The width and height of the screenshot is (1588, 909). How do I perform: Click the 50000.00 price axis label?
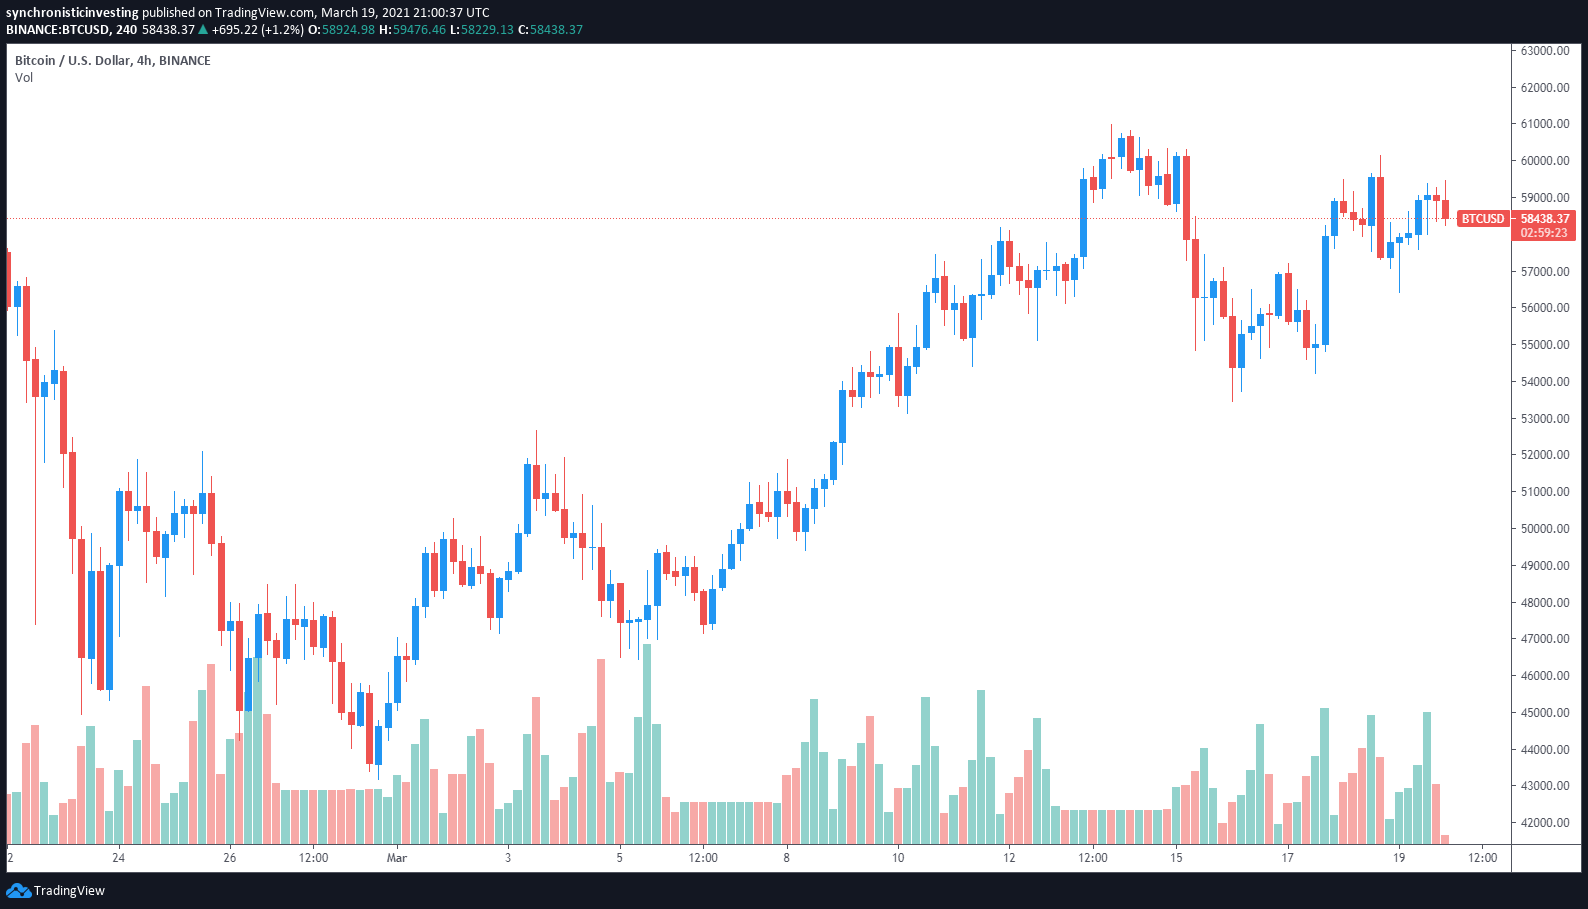tap(1545, 528)
